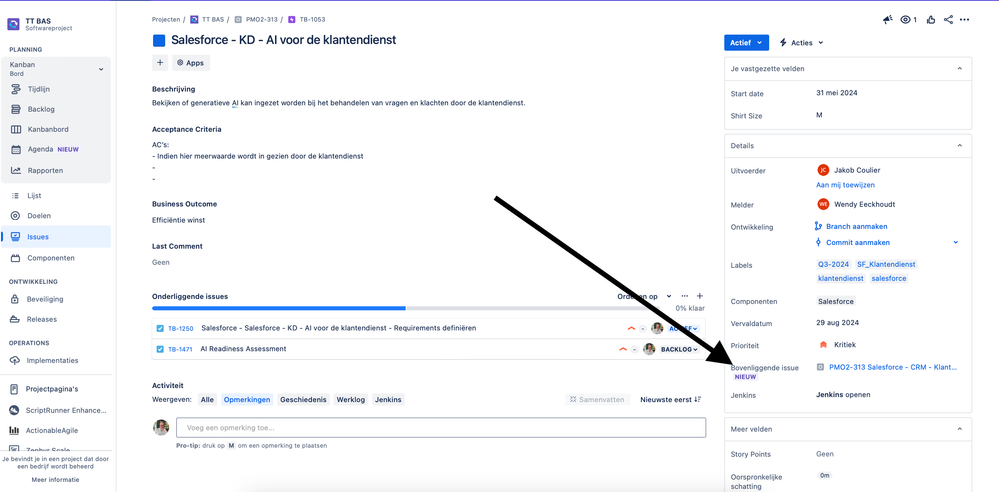
Task: Open child issue TB-1471
Action: pyautogui.click(x=180, y=349)
